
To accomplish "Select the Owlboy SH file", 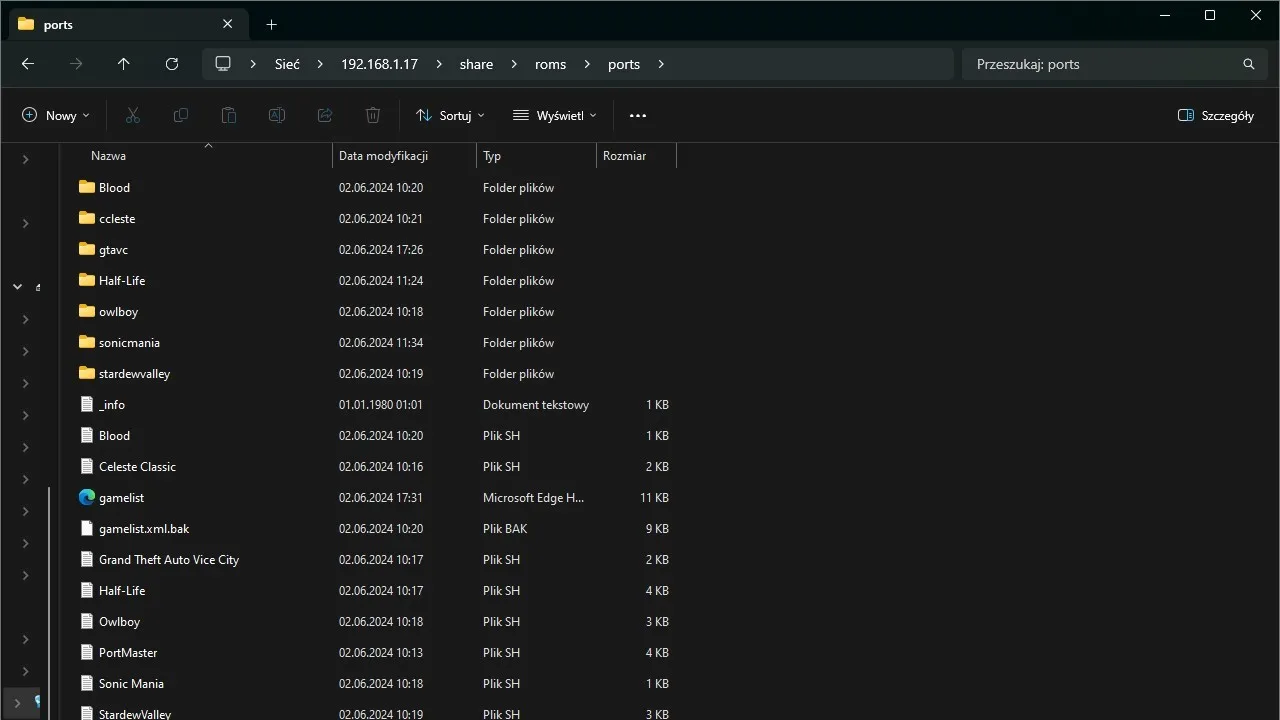I will (119, 622).
